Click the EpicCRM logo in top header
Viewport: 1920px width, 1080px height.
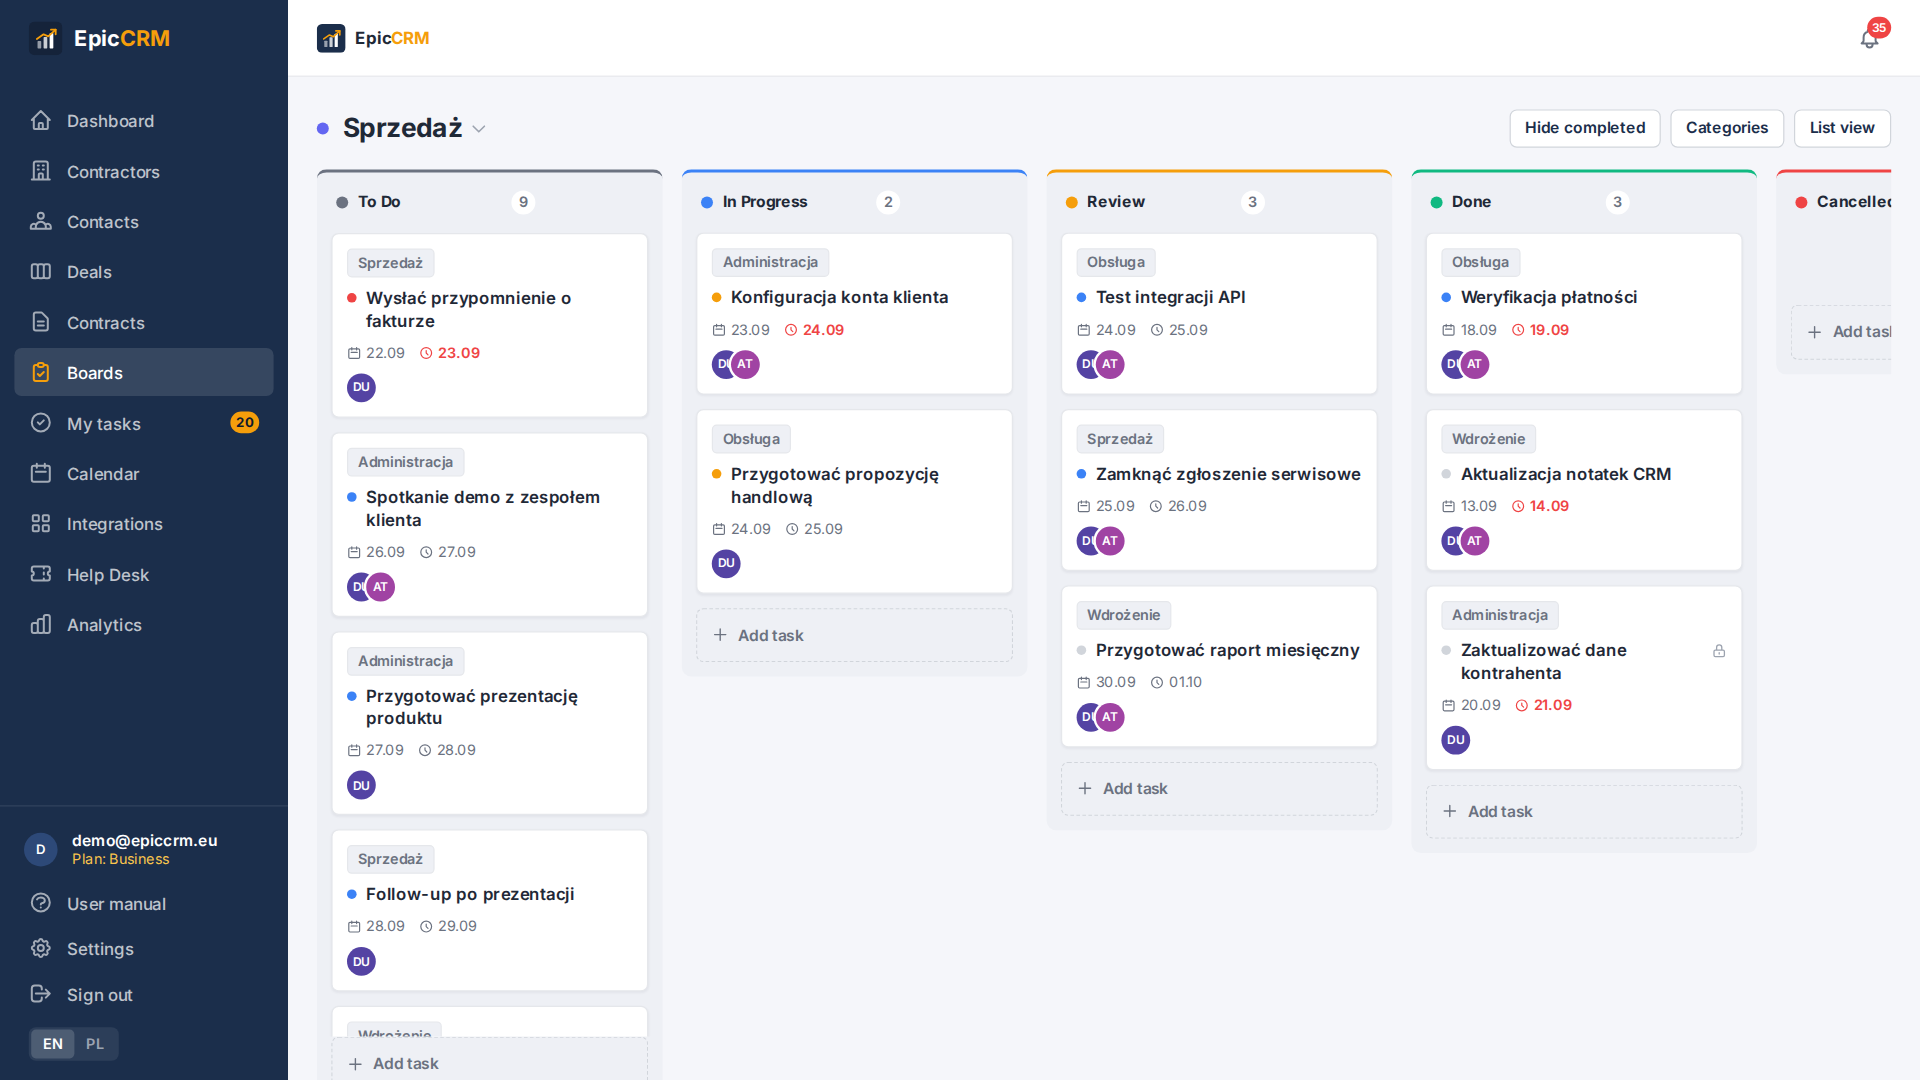pyautogui.click(x=373, y=38)
